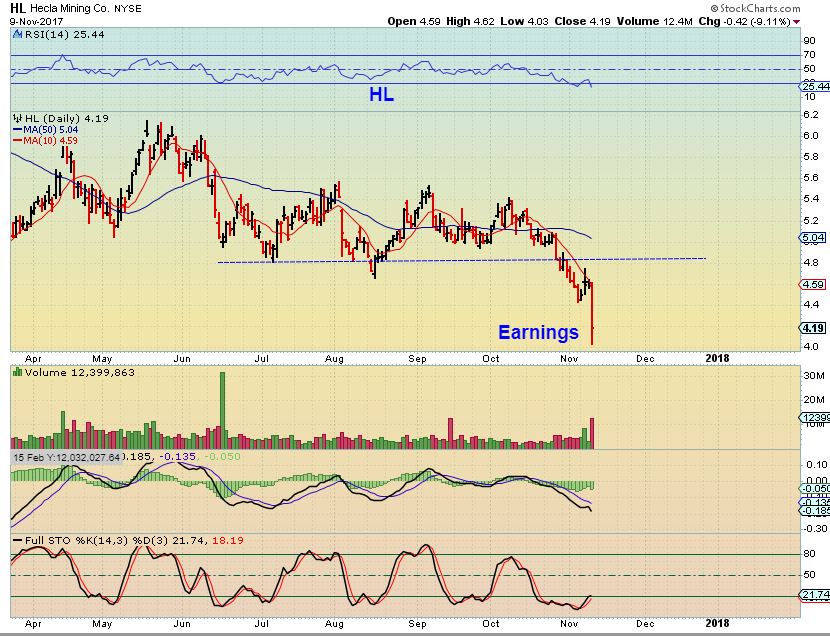The image size is (830, 636).
Task: Click the MA(50) 5.04 legend text
Action: tap(50, 130)
